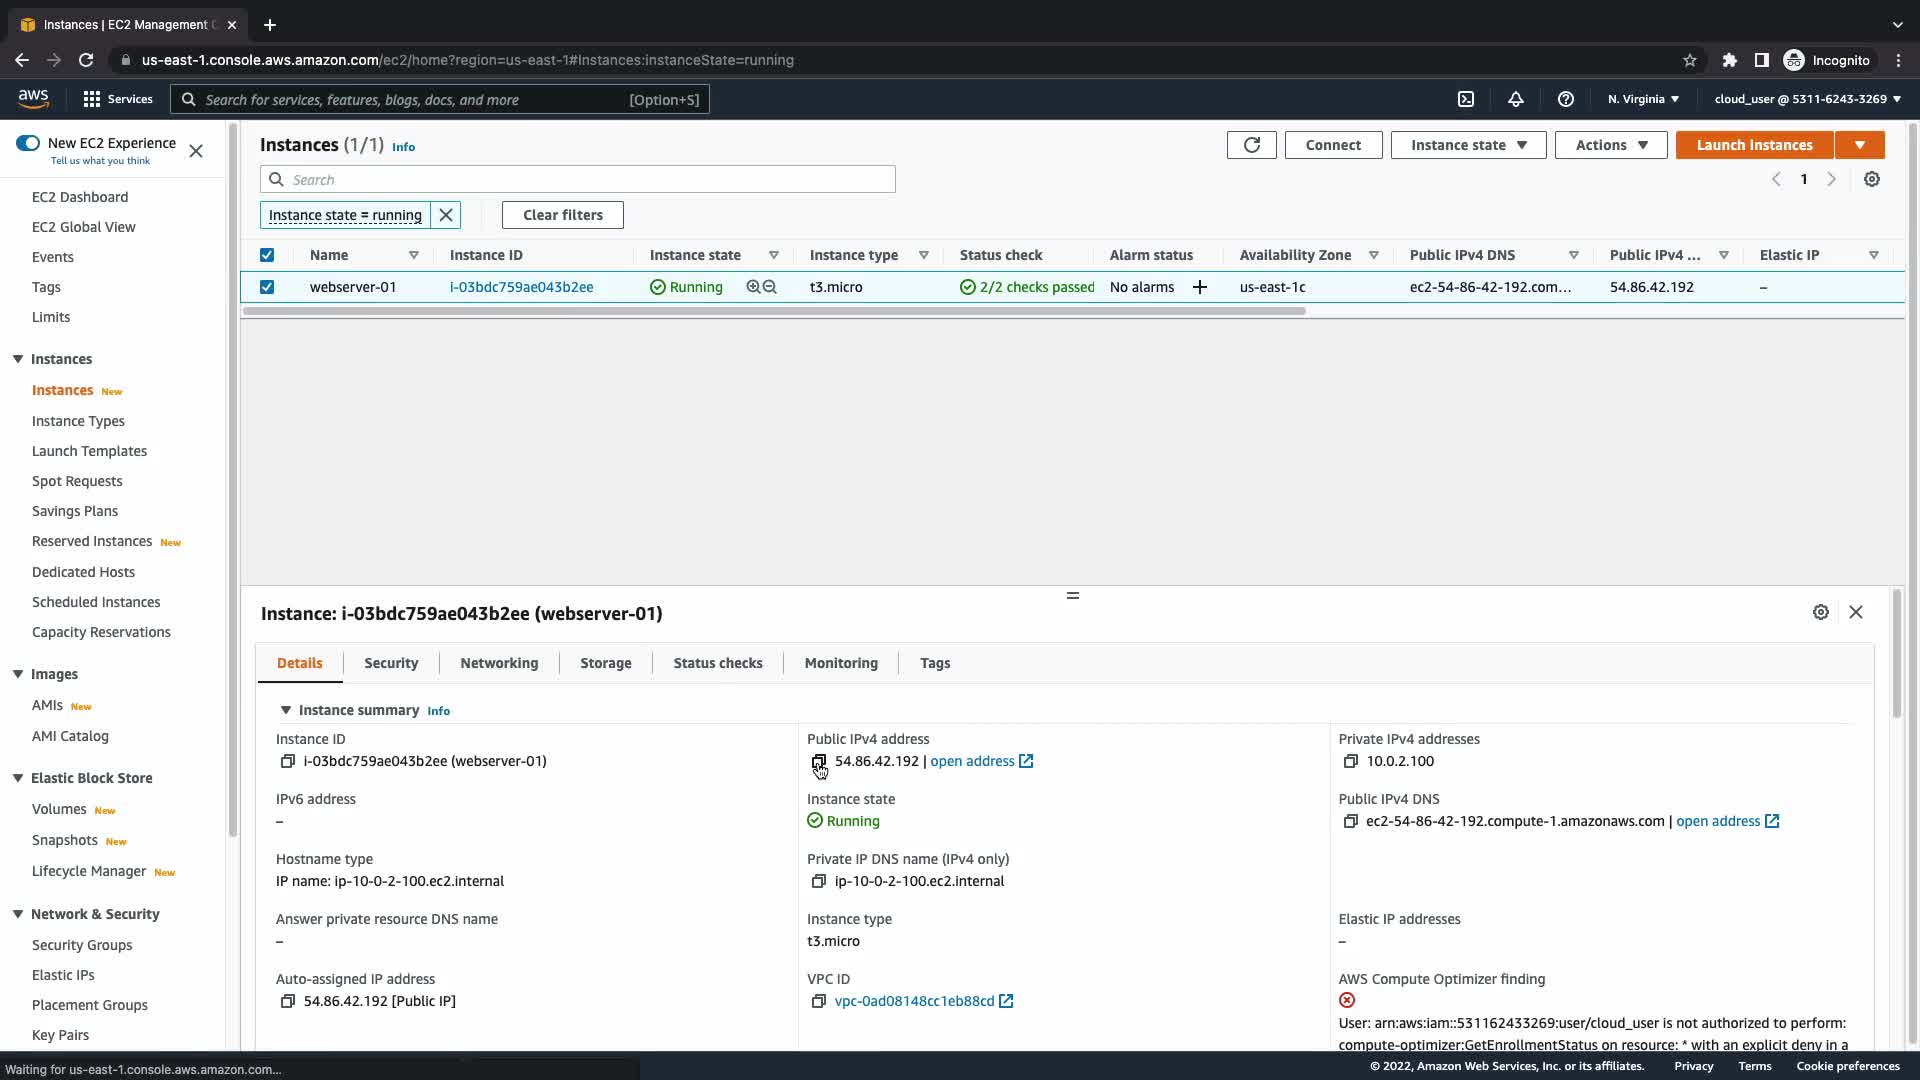
Task: Click the refresh instances icon button
Action: click(1251, 145)
